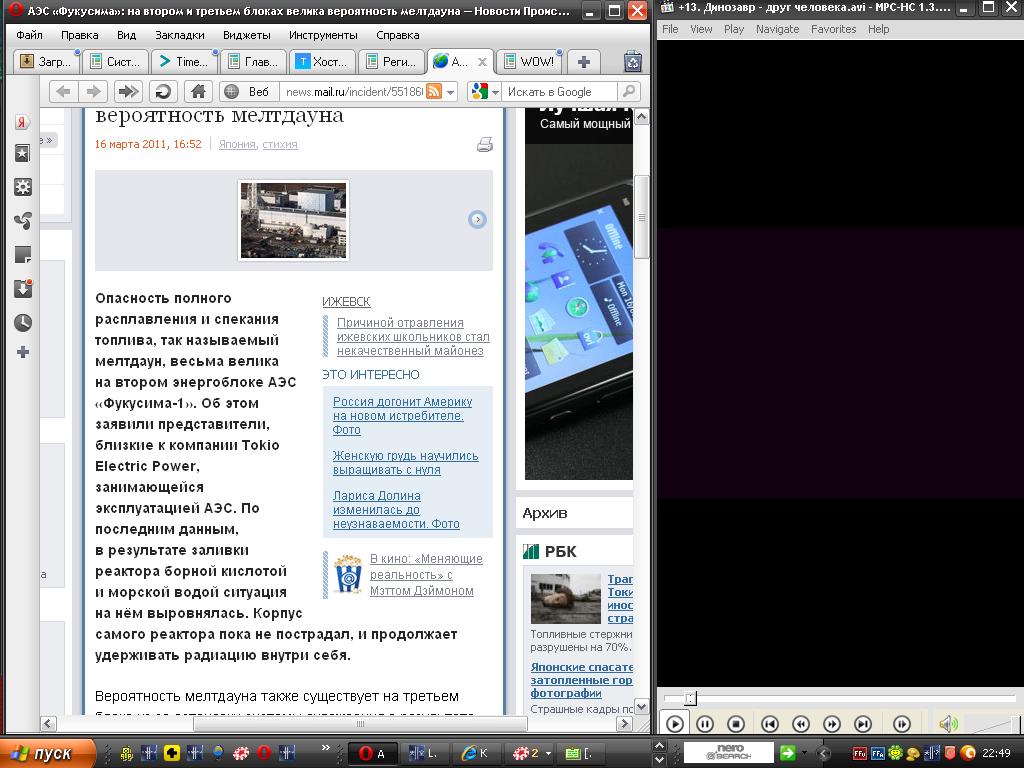Switch to the WOW! tab
Image resolution: width=1024 pixels, height=768 pixels.
click(x=528, y=62)
